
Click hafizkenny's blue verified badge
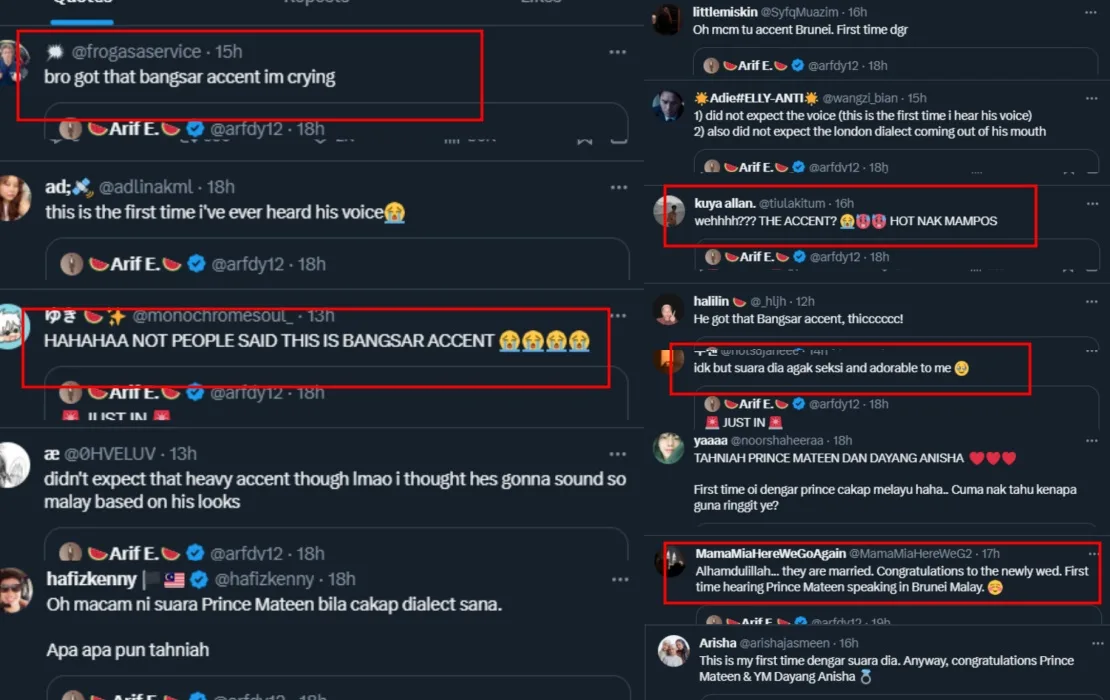pos(197,579)
